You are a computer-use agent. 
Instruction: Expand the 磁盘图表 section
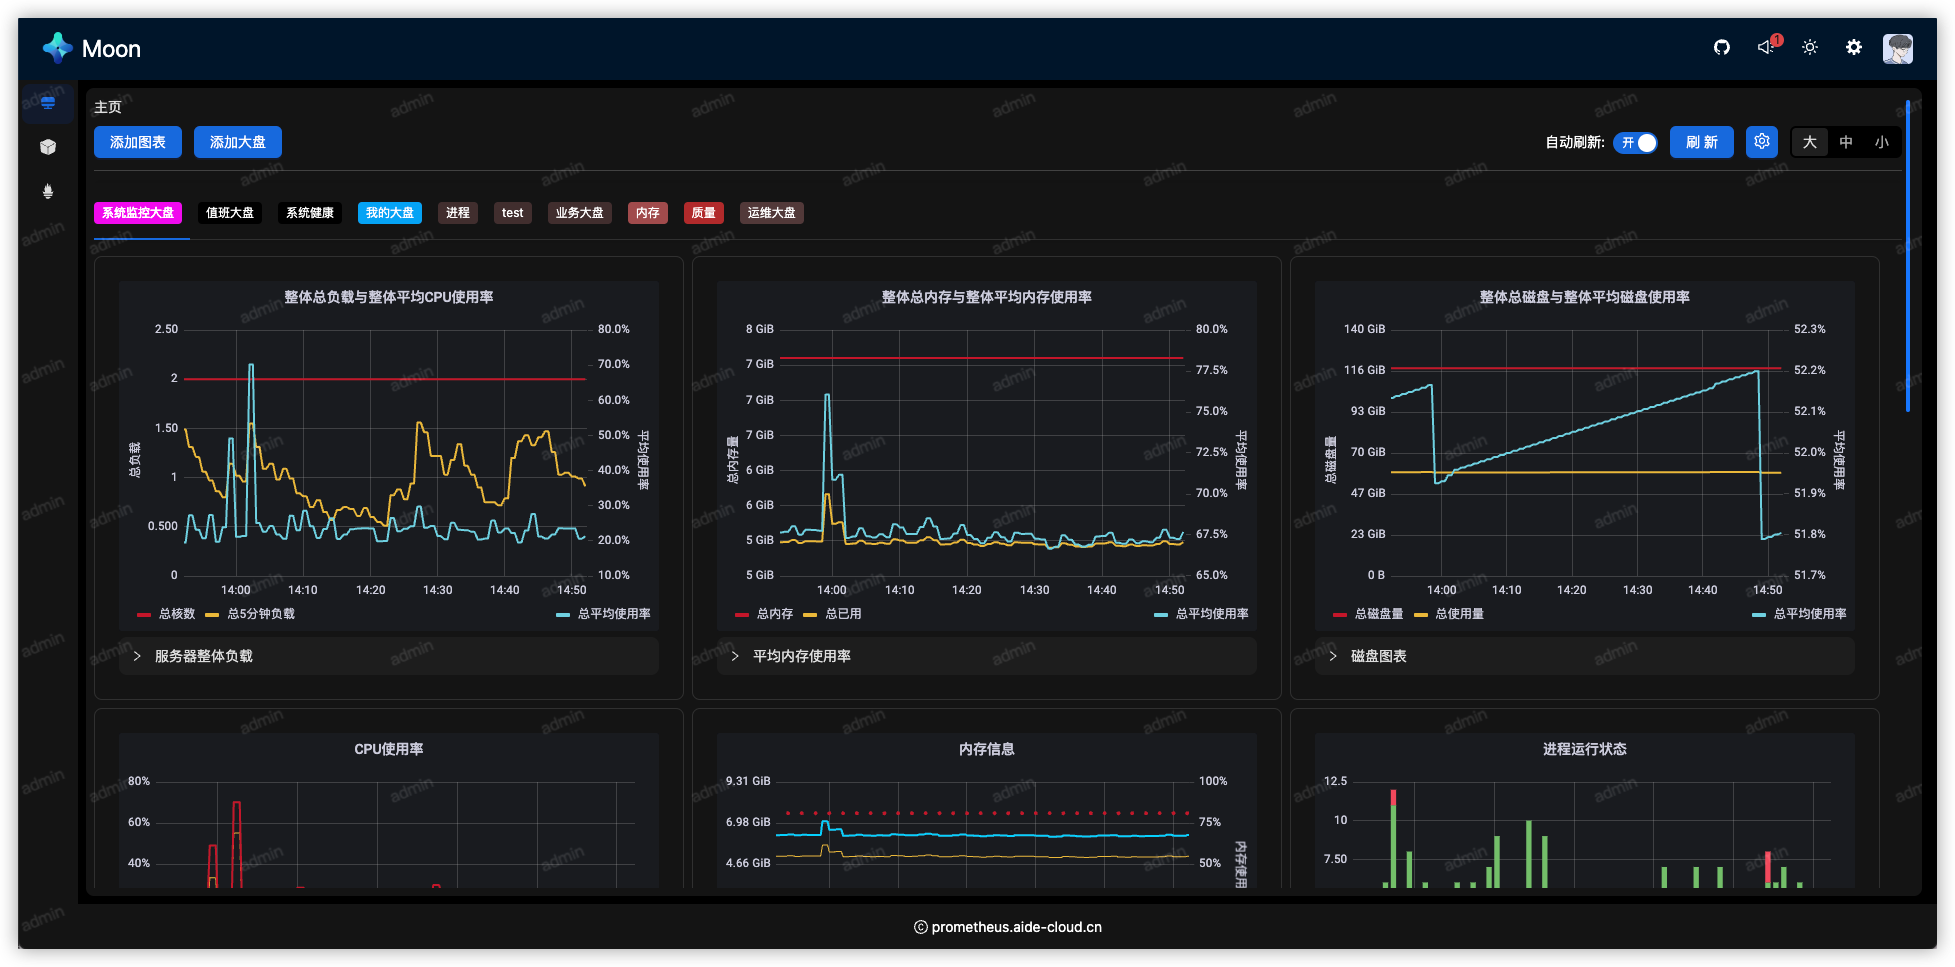1584,656
